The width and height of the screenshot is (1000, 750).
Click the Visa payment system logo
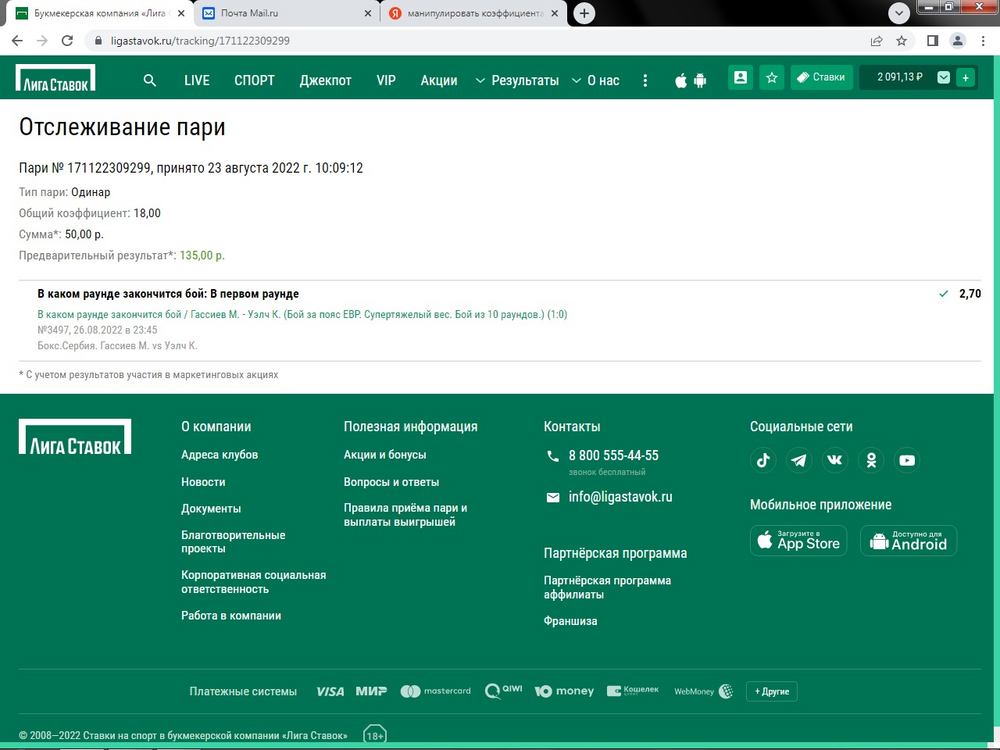pos(330,691)
